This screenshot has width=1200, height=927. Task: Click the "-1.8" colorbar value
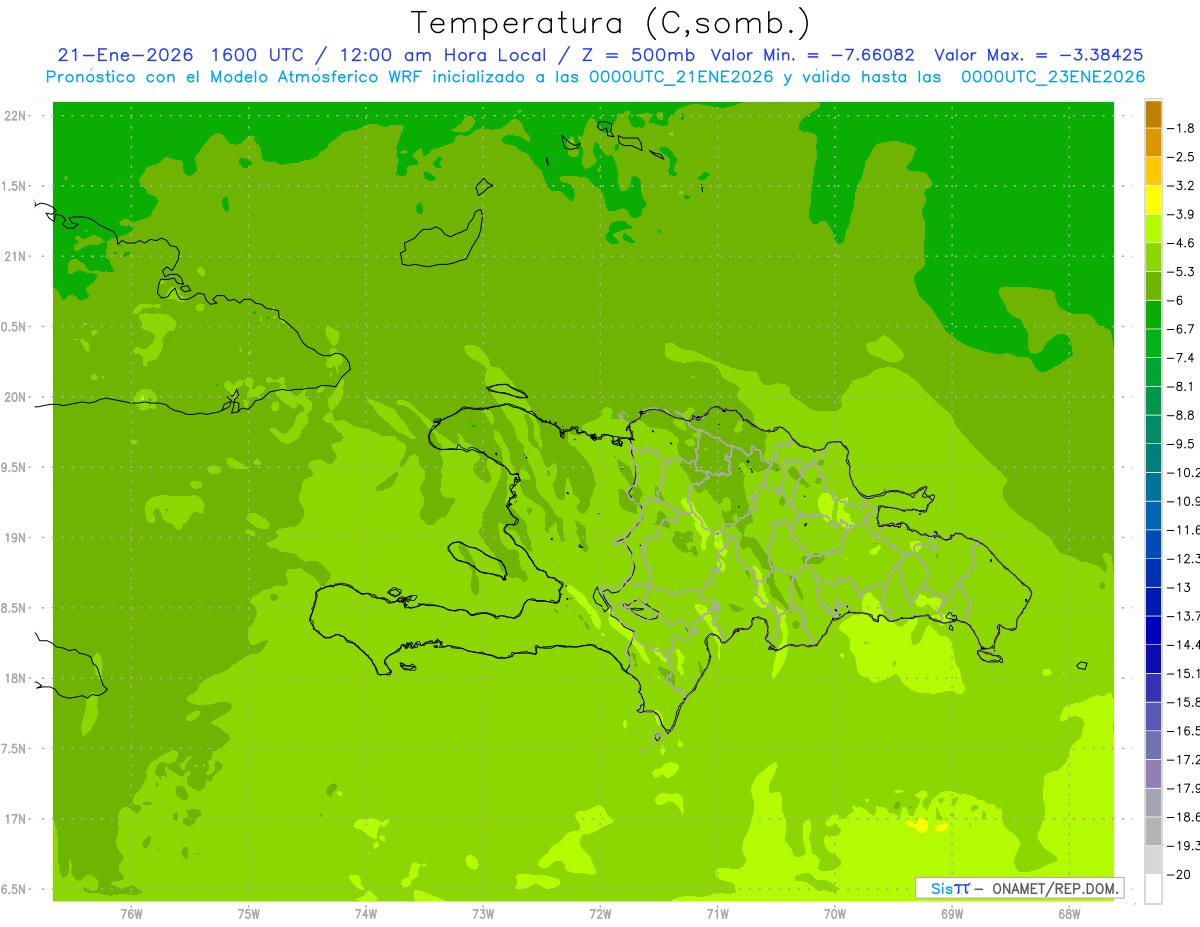(x=1181, y=128)
